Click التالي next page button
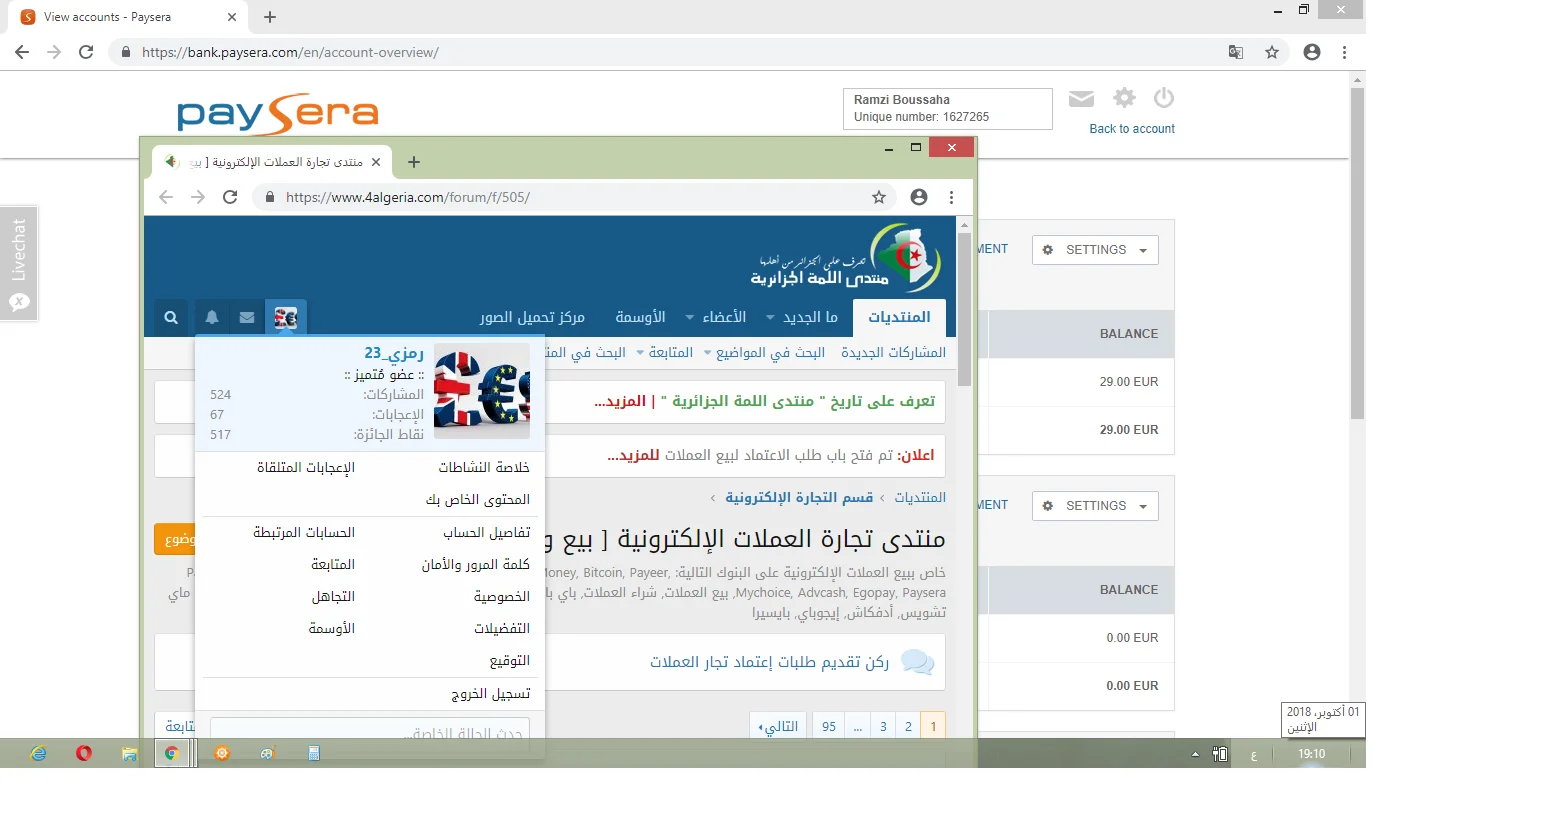The image size is (1548, 836). [x=778, y=726]
